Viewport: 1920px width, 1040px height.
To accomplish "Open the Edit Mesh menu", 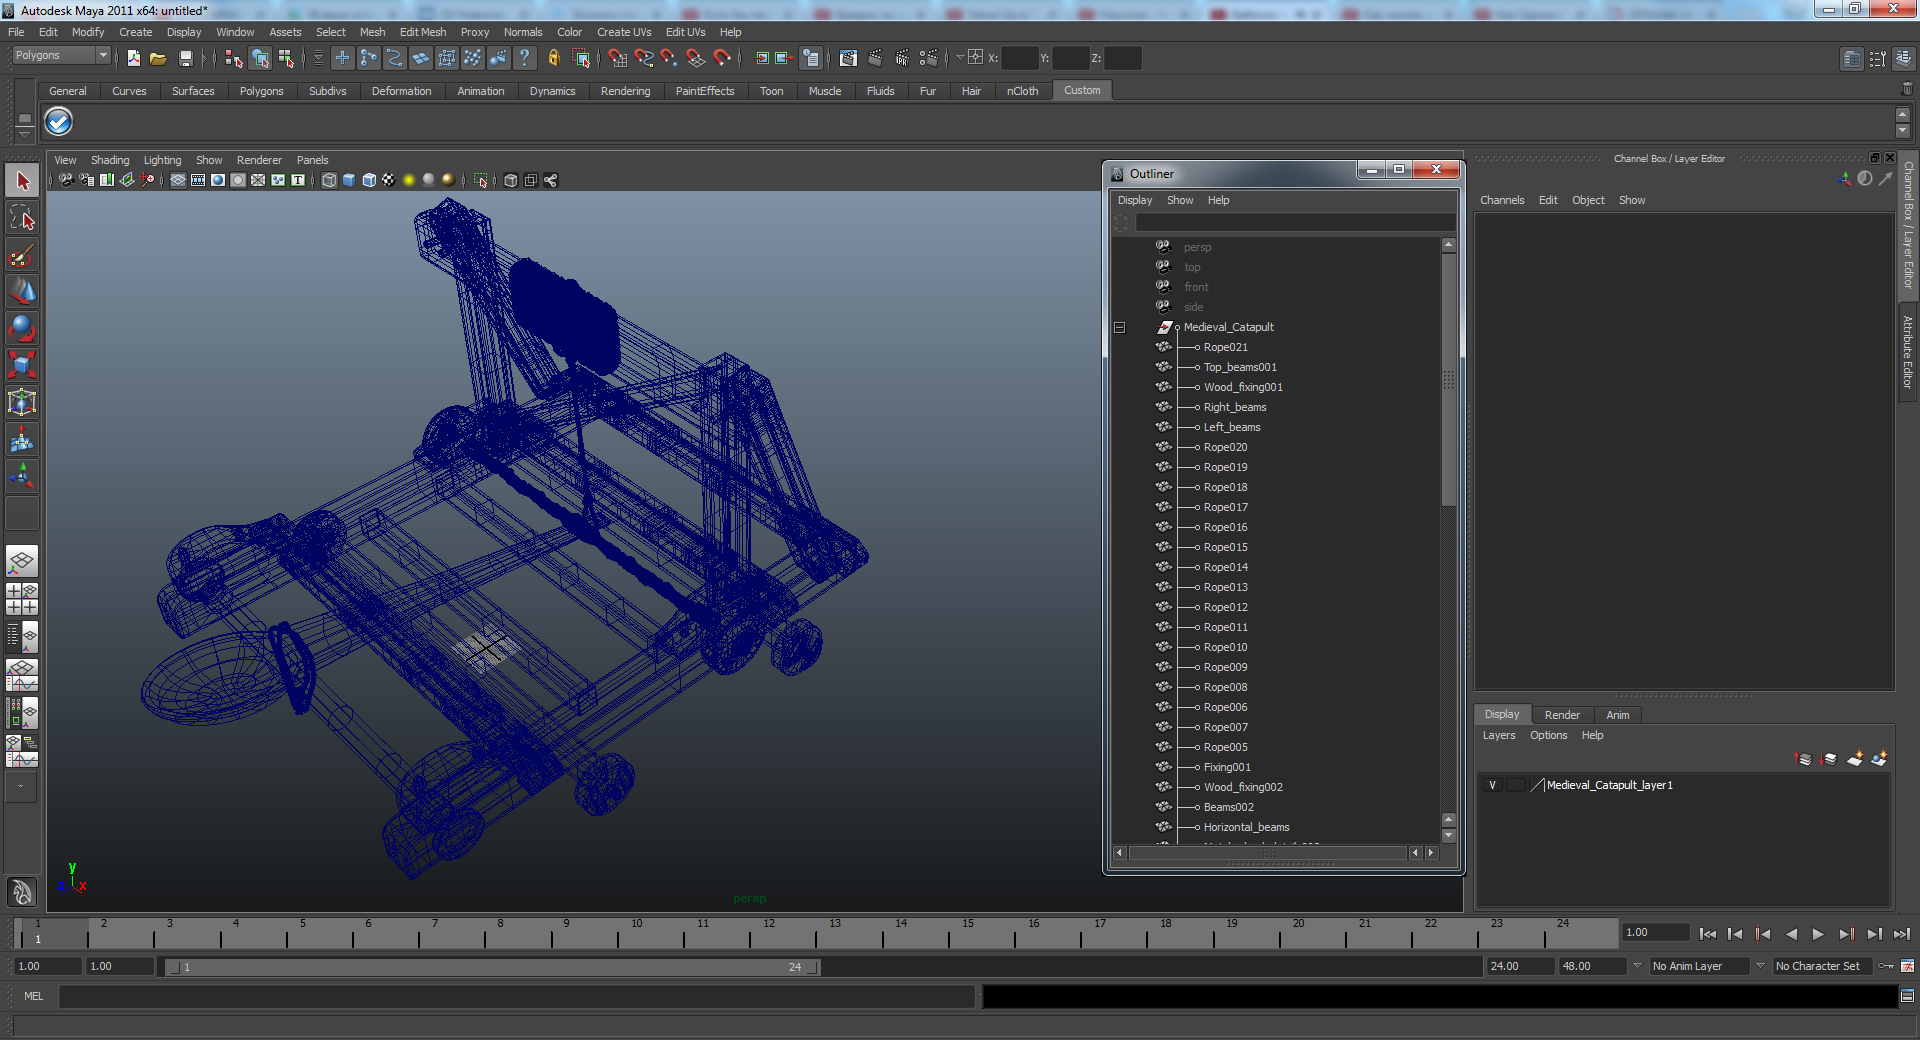I will 423,32.
